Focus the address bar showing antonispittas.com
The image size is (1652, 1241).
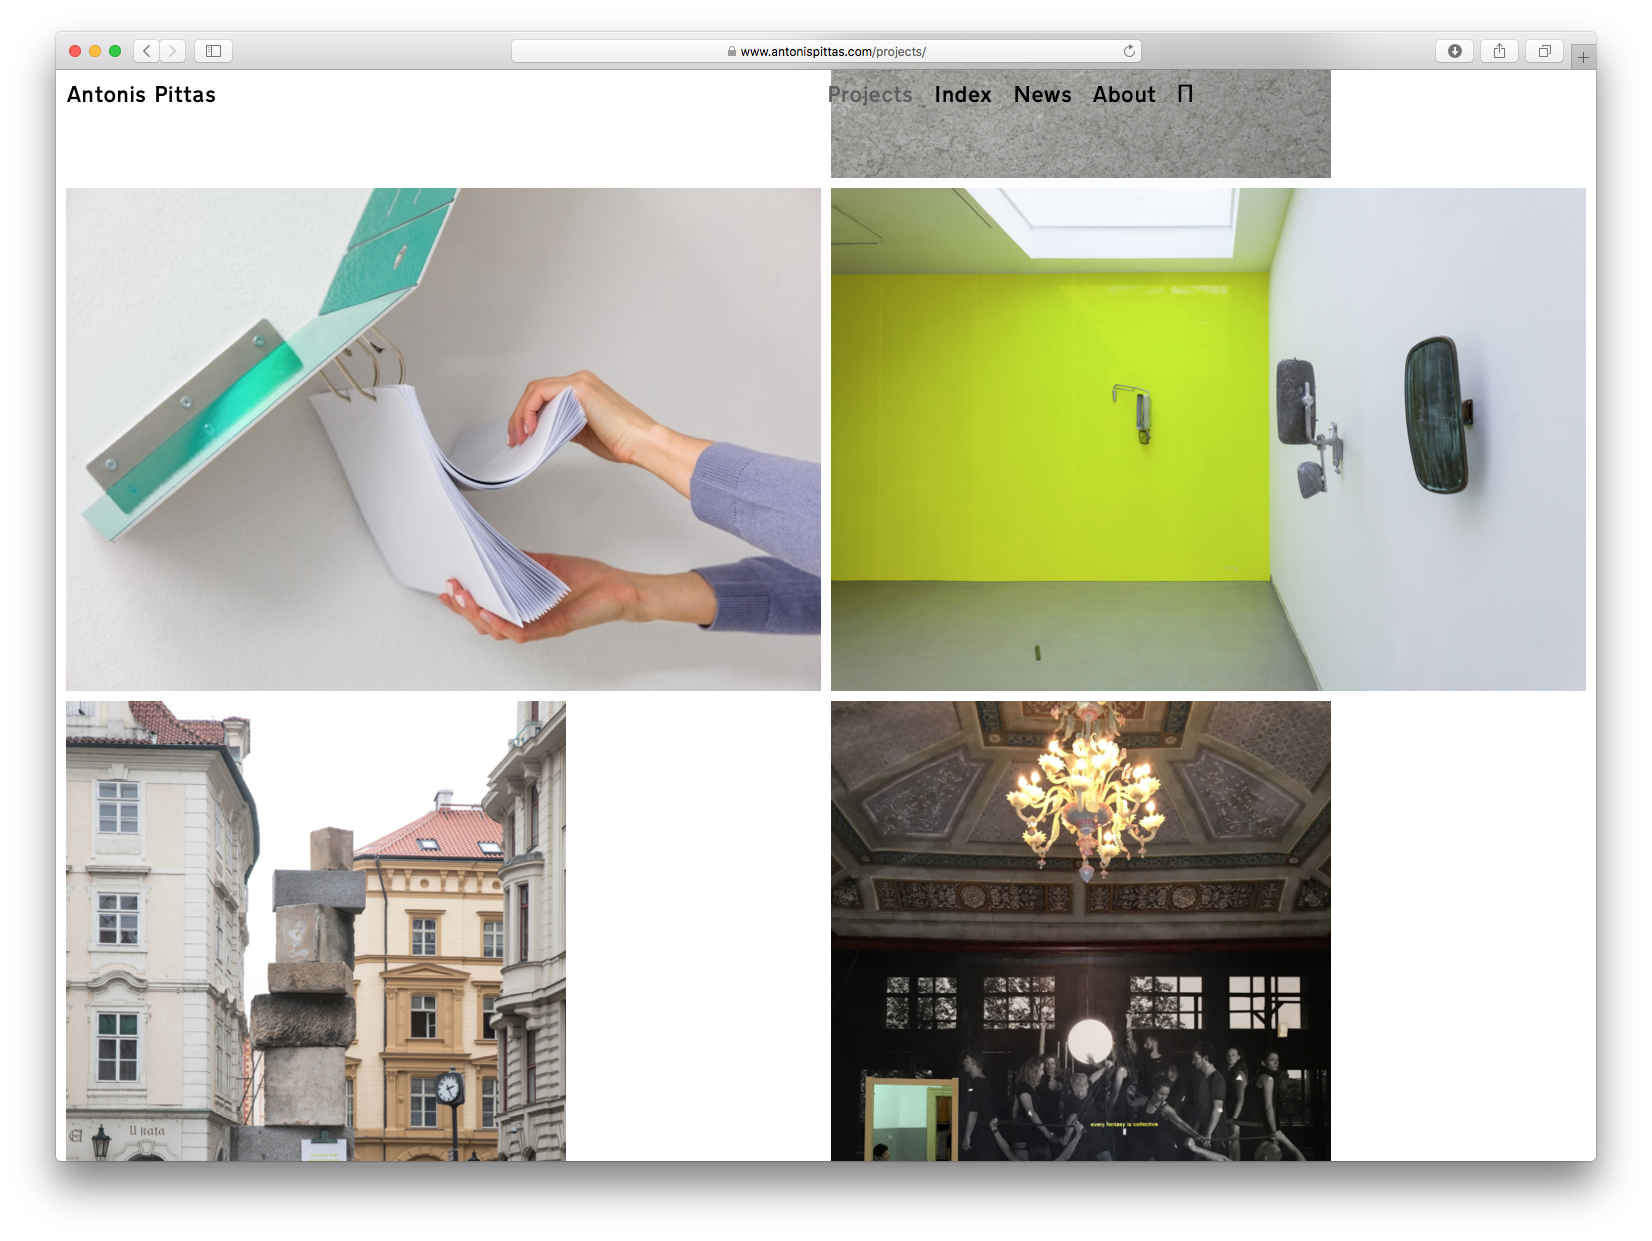826,51
